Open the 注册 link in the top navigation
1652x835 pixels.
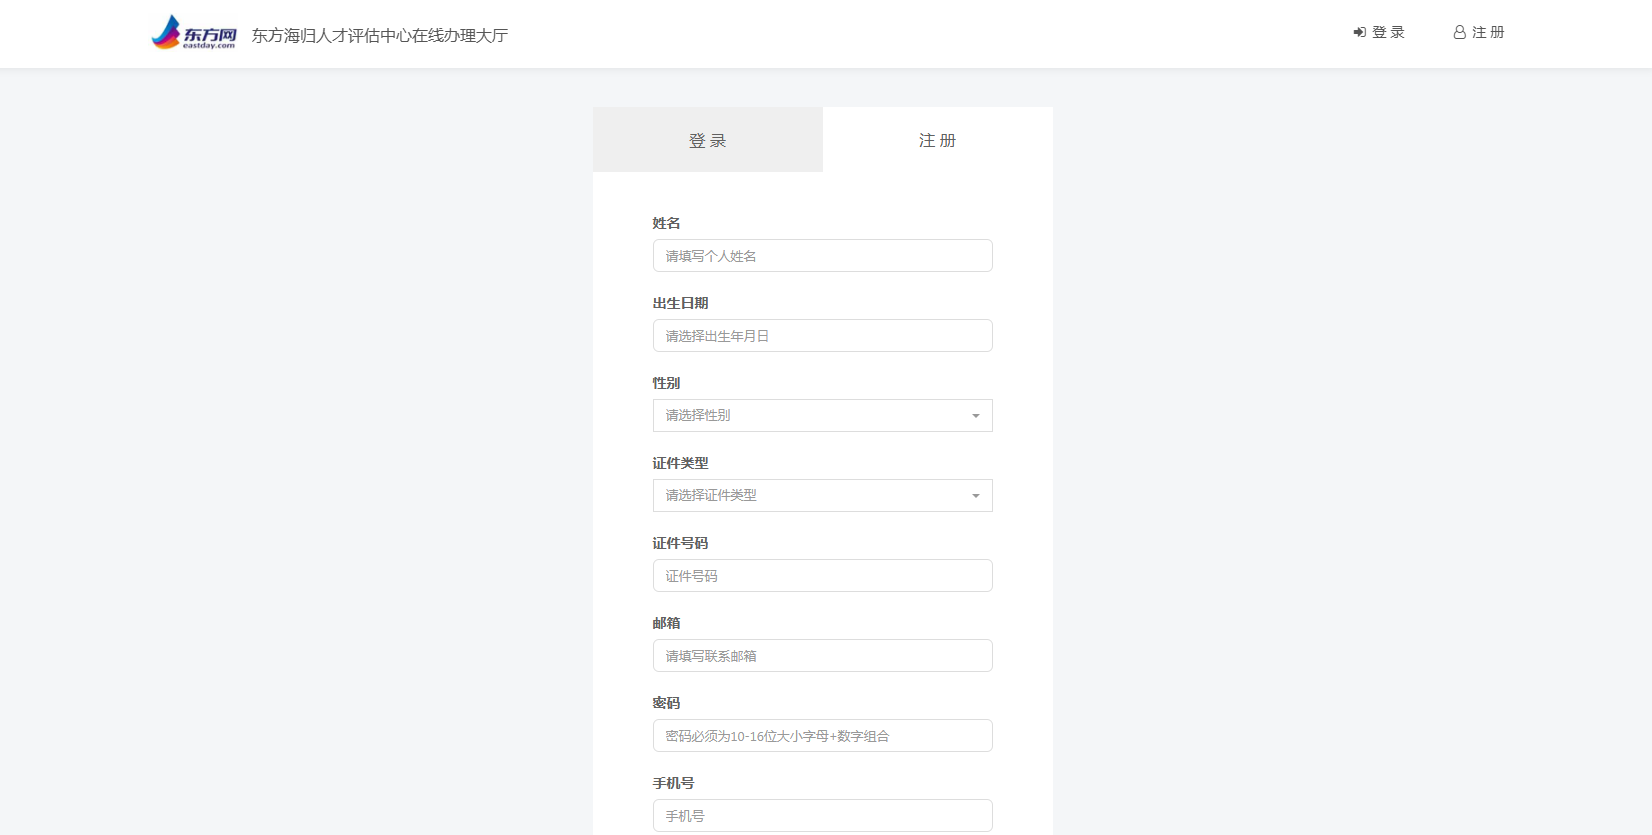point(1488,33)
